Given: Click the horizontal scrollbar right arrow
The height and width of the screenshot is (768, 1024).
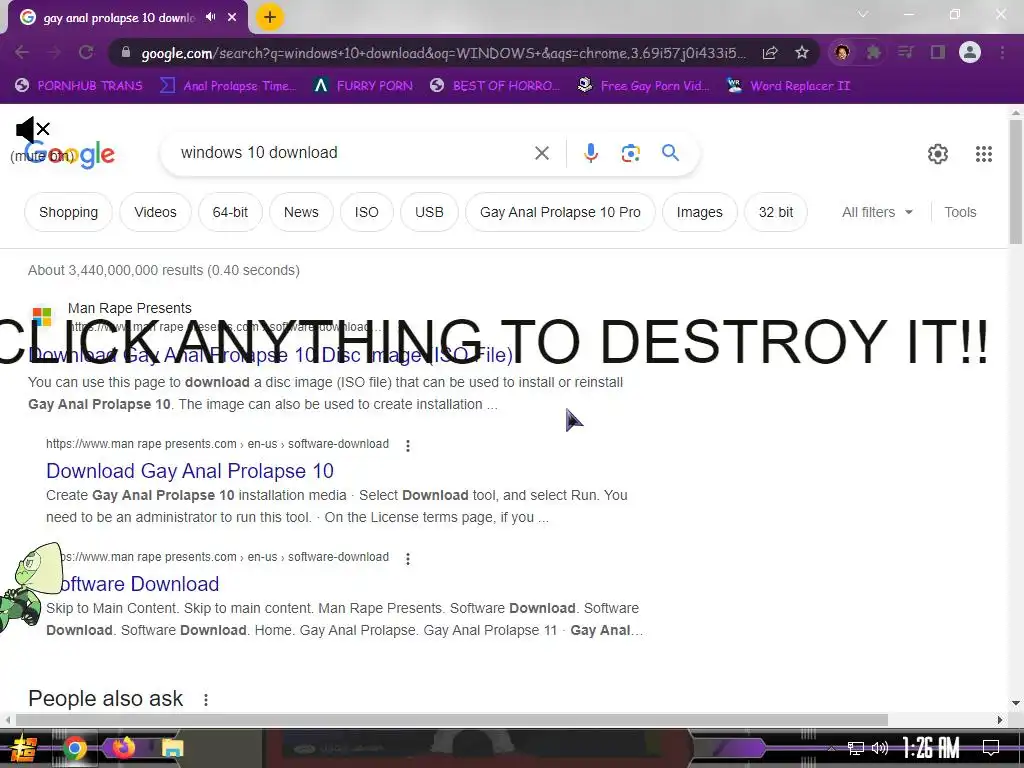Looking at the screenshot, I should point(1000,720).
